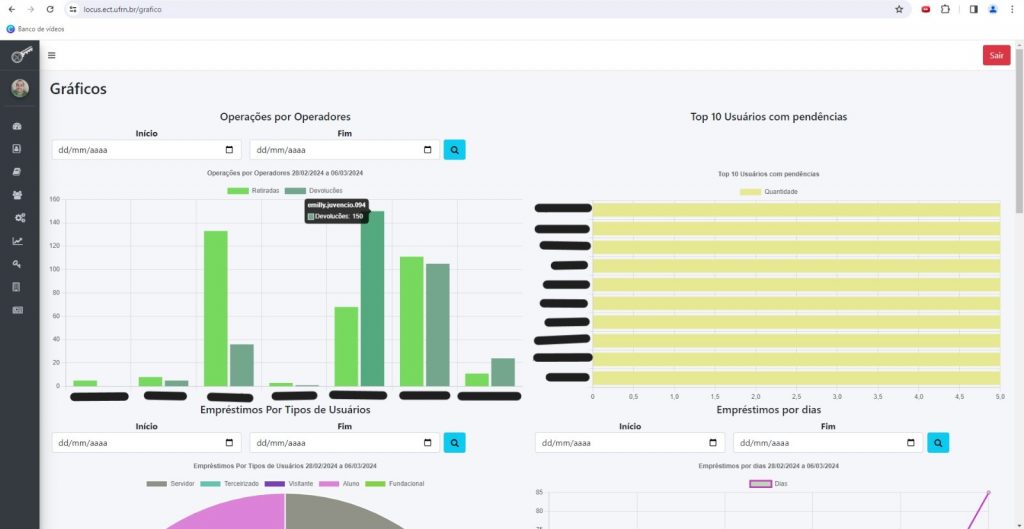Image resolution: width=1024 pixels, height=529 pixels.
Task: Search Operações por Operadores date range
Action: coord(454,150)
